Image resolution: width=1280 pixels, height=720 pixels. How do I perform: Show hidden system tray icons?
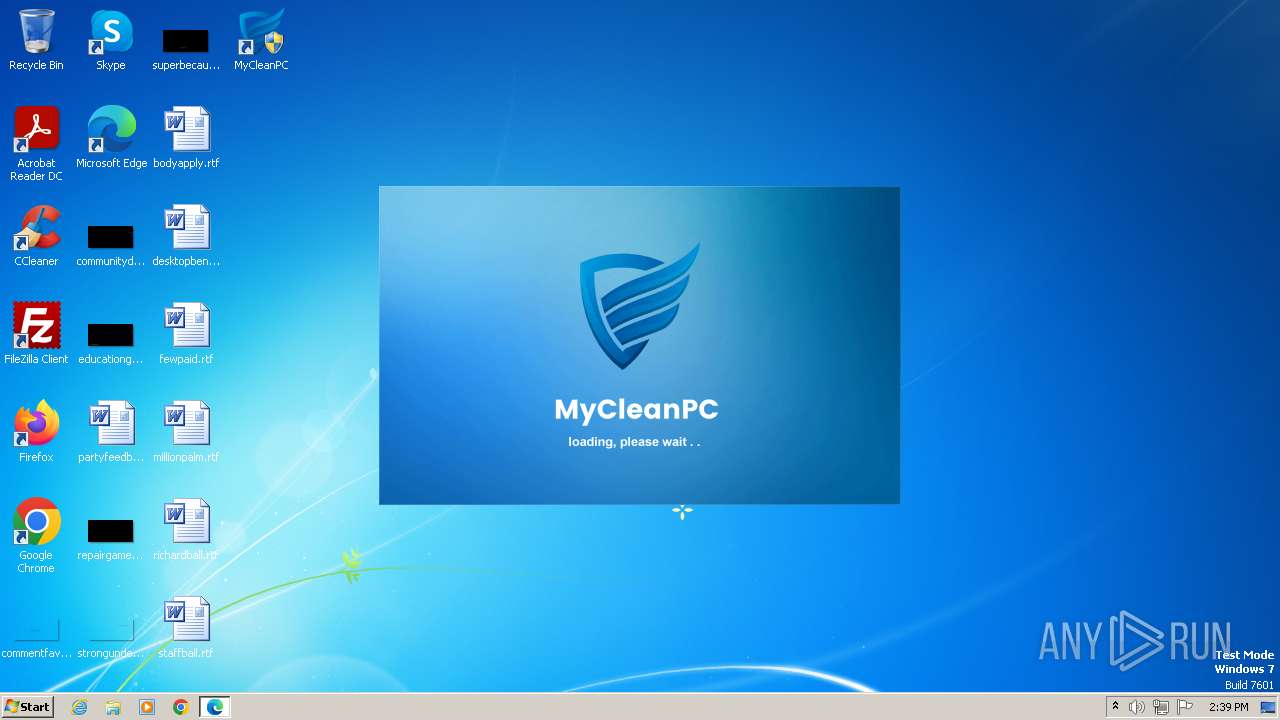[1115, 707]
